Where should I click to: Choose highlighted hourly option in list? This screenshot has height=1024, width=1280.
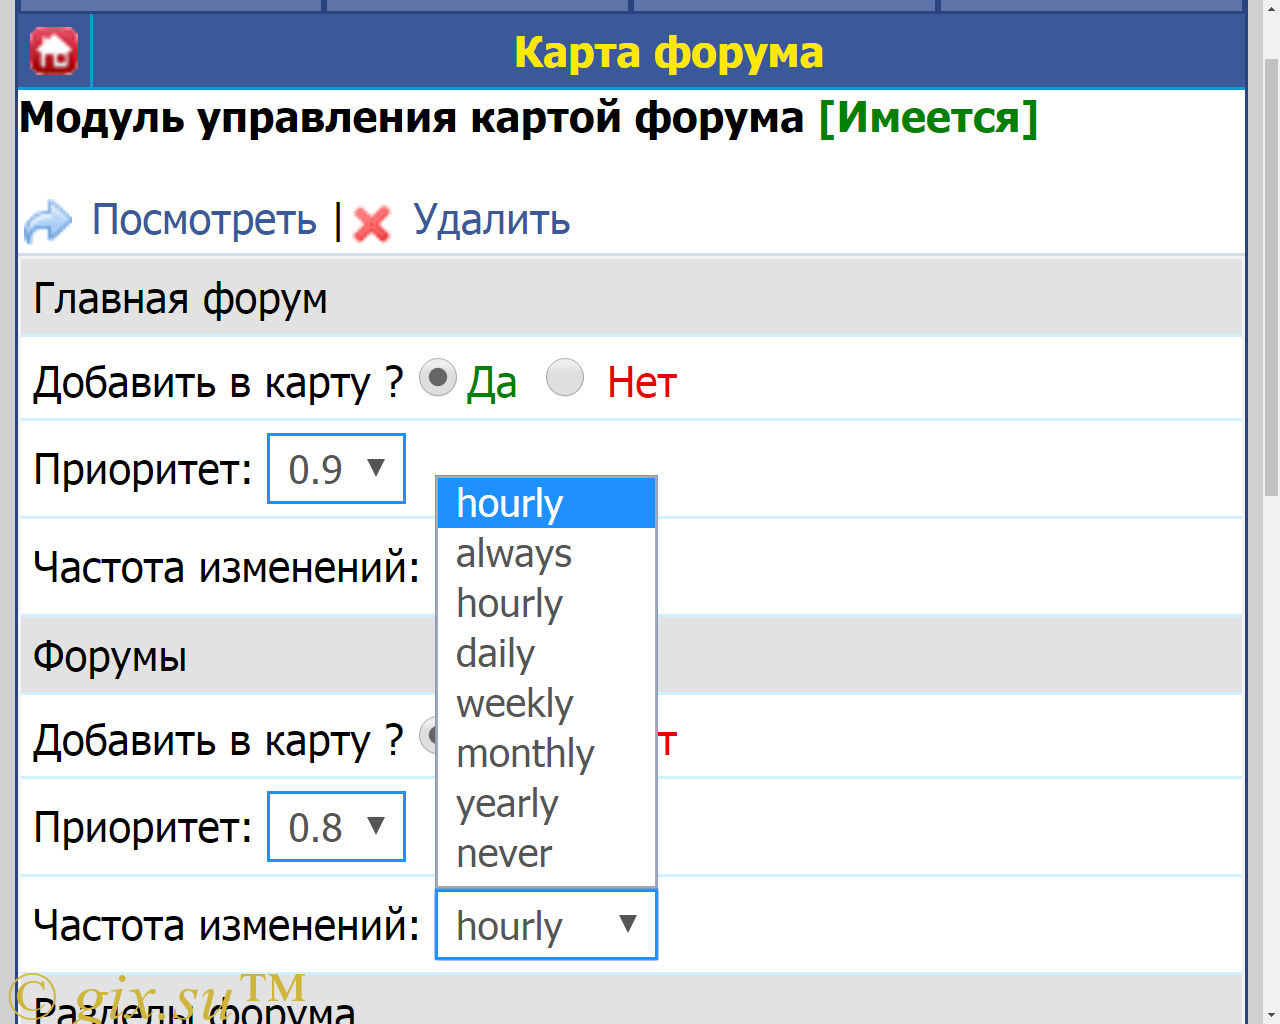point(546,503)
